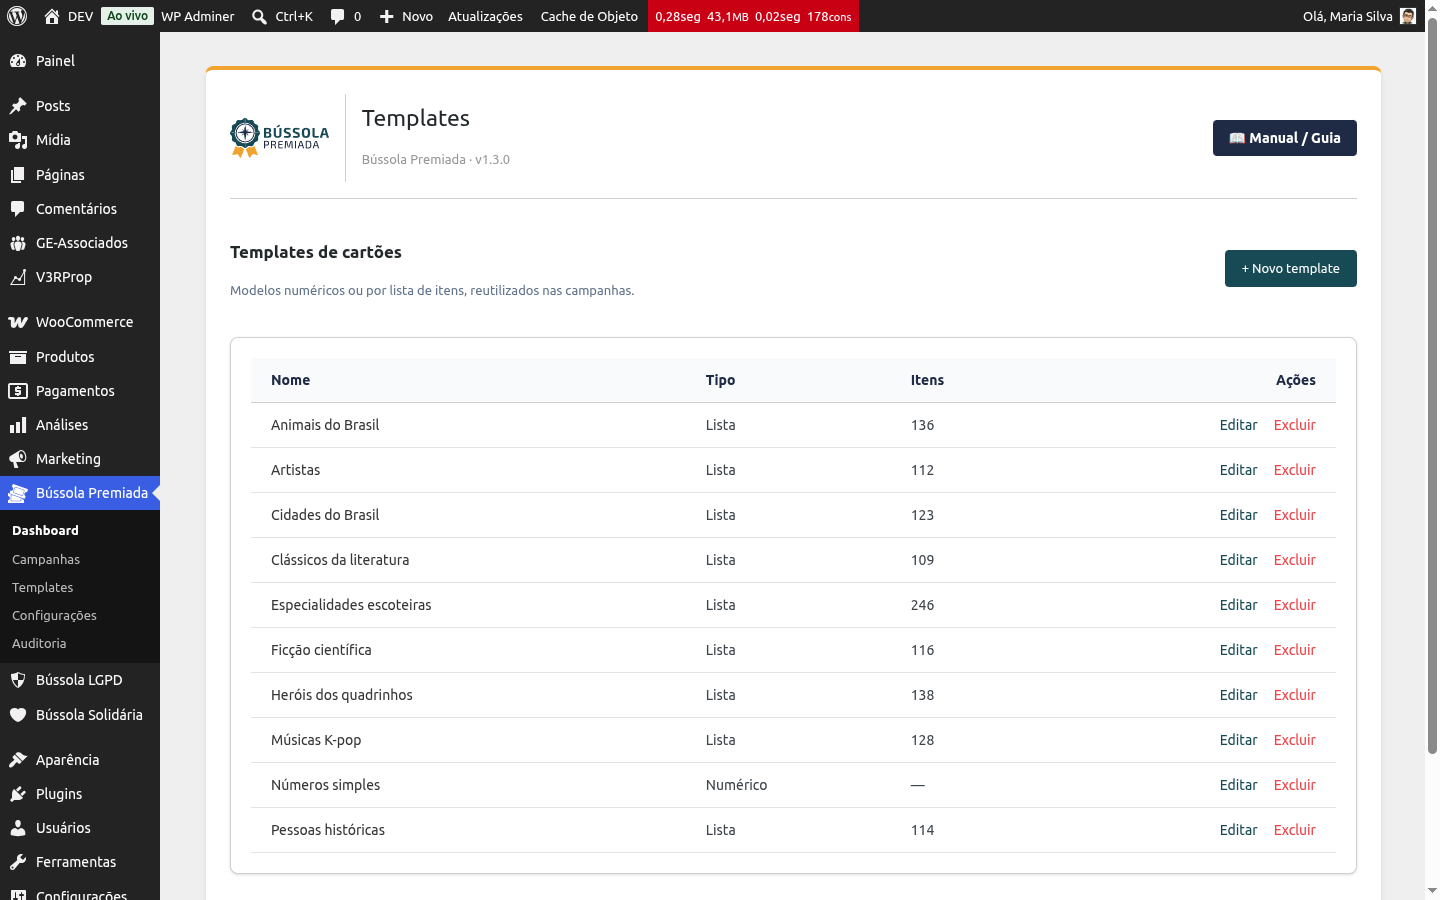Viewport: 1440px width, 900px height.
Task: Delete the Clássicos da literatura template
Action: pos(1295,560)
